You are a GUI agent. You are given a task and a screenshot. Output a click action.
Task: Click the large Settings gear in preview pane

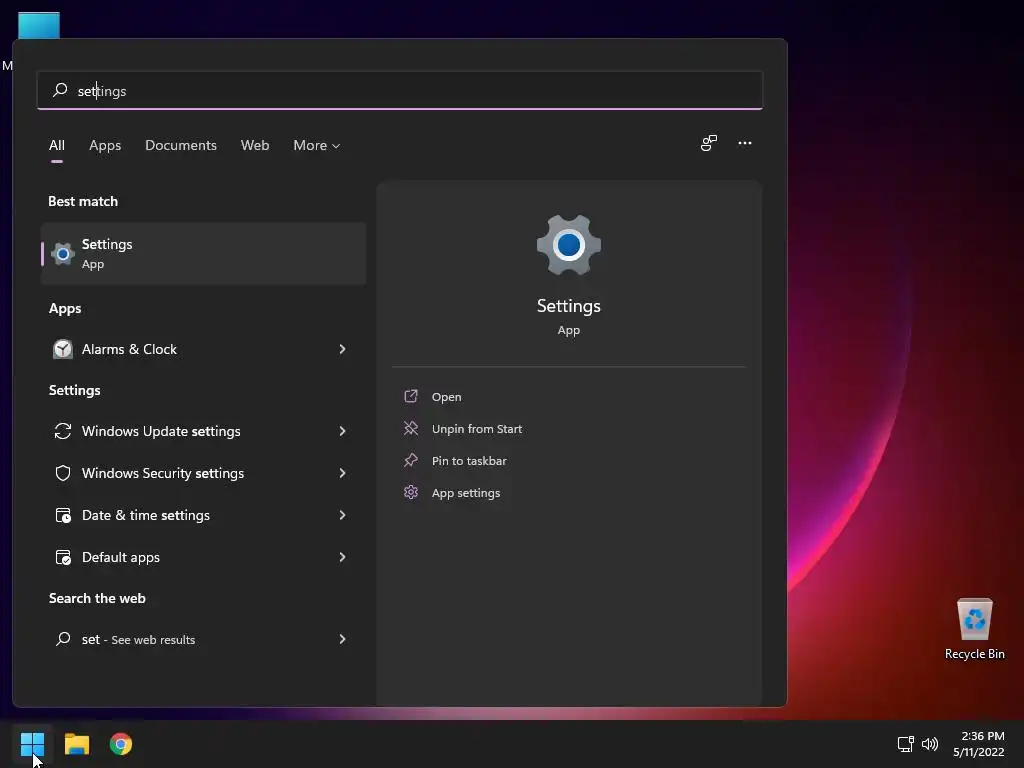tap(569, 245)
